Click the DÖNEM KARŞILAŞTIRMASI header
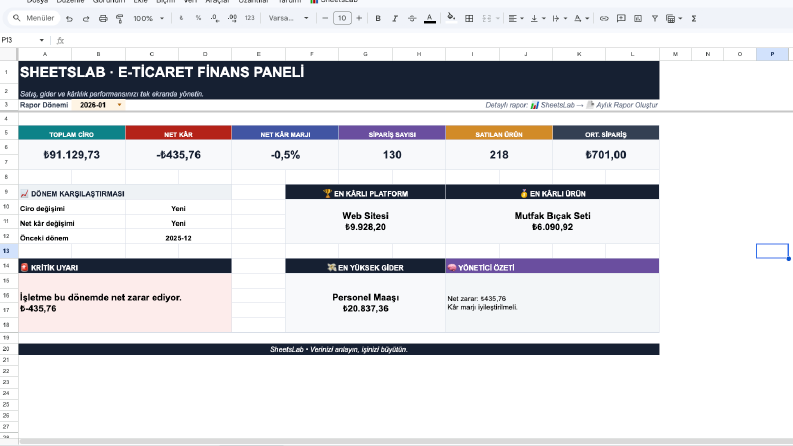Viewport: 793px width, 446px height. click(125, 193)
